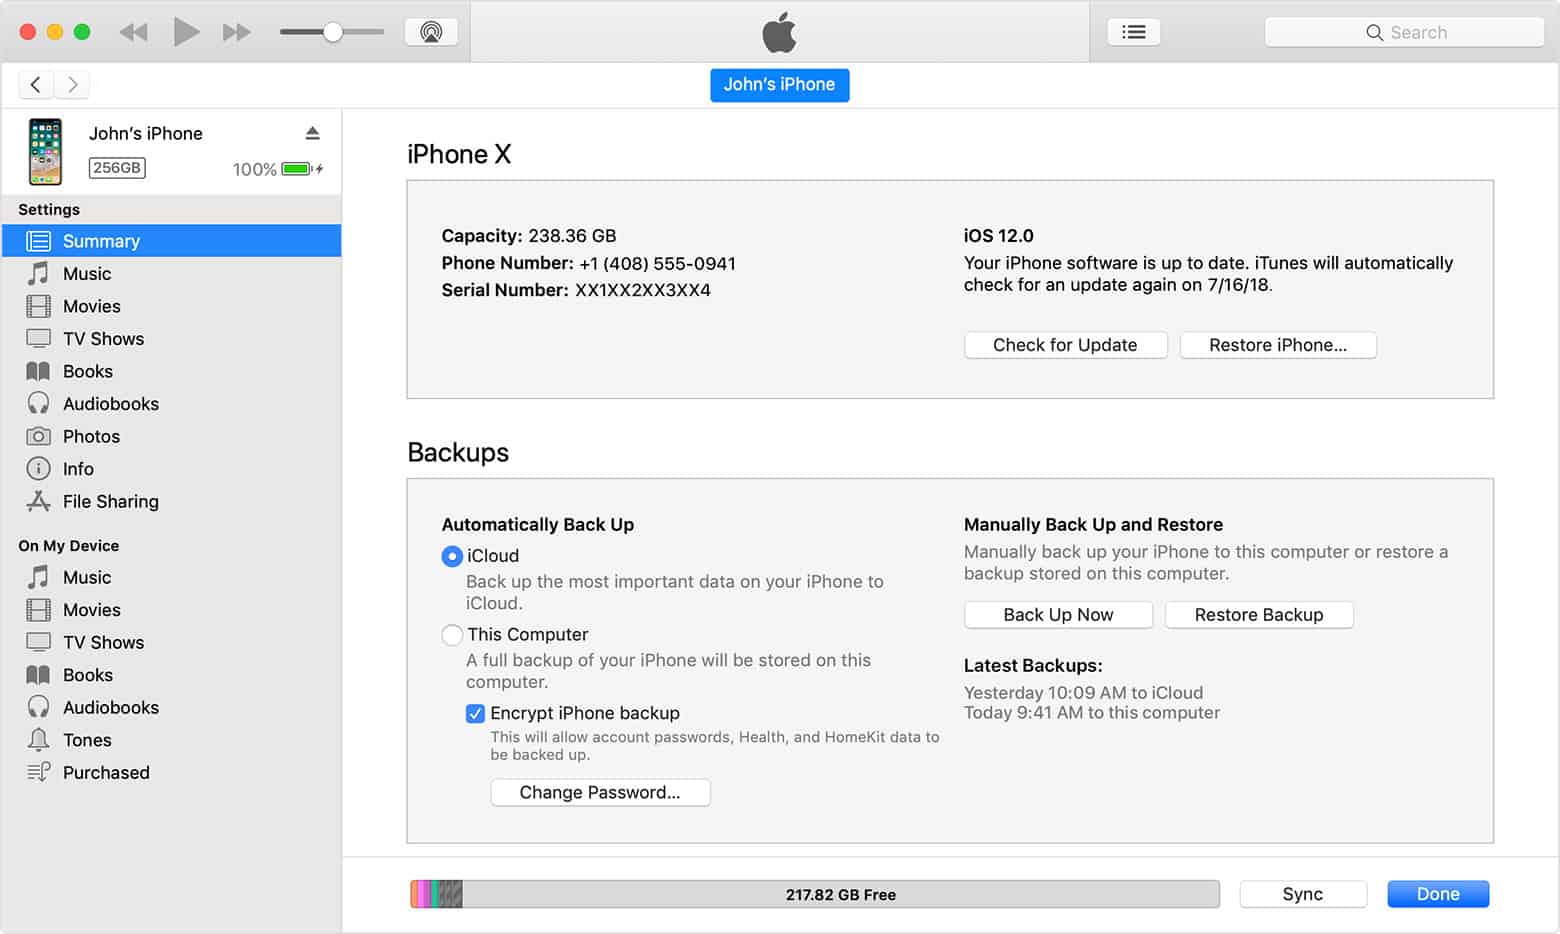Select the John's iPhone tab
The height and width of the screenshot is (934, 1560).
pyautogui.click(x=779, y=85)
